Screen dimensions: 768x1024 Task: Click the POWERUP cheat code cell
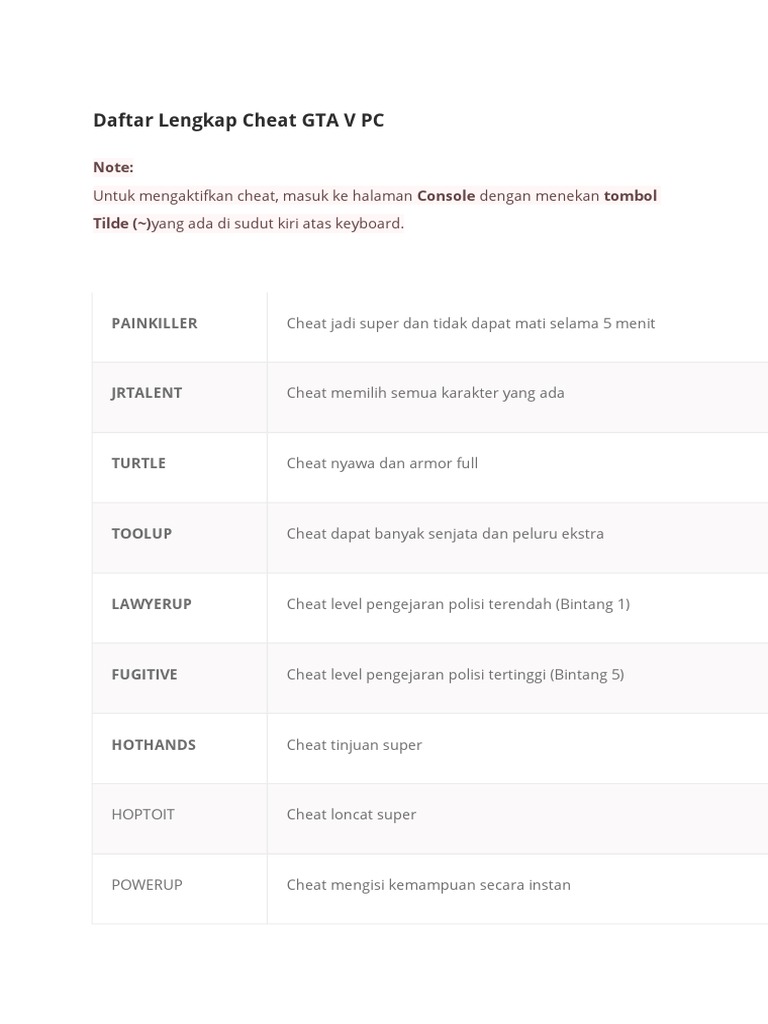(x=147, y=884)
